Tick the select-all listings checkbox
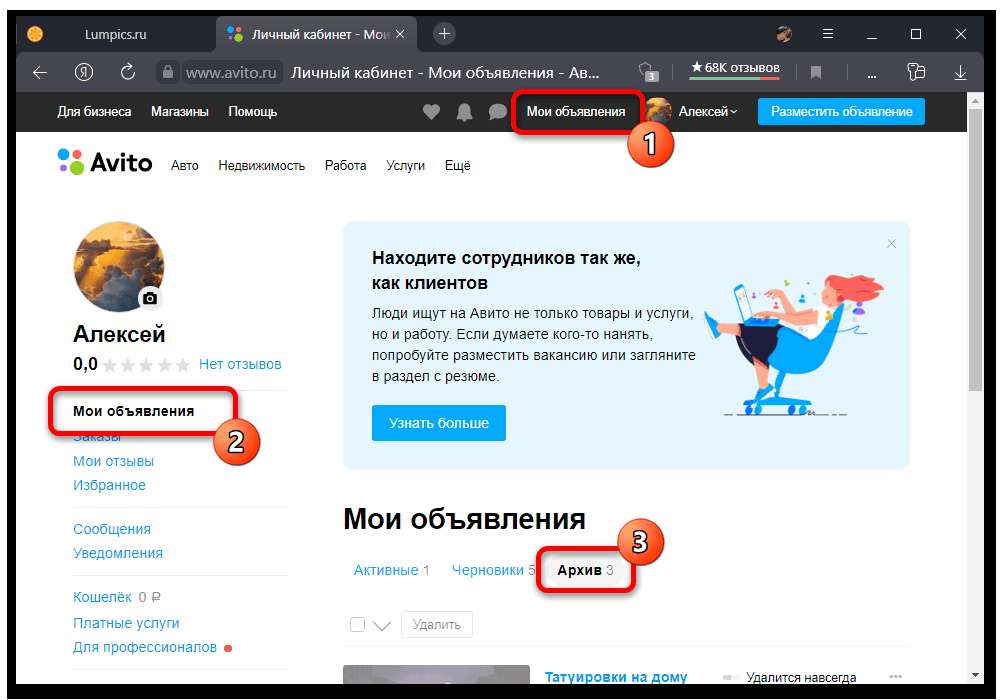 coord(357,625)
